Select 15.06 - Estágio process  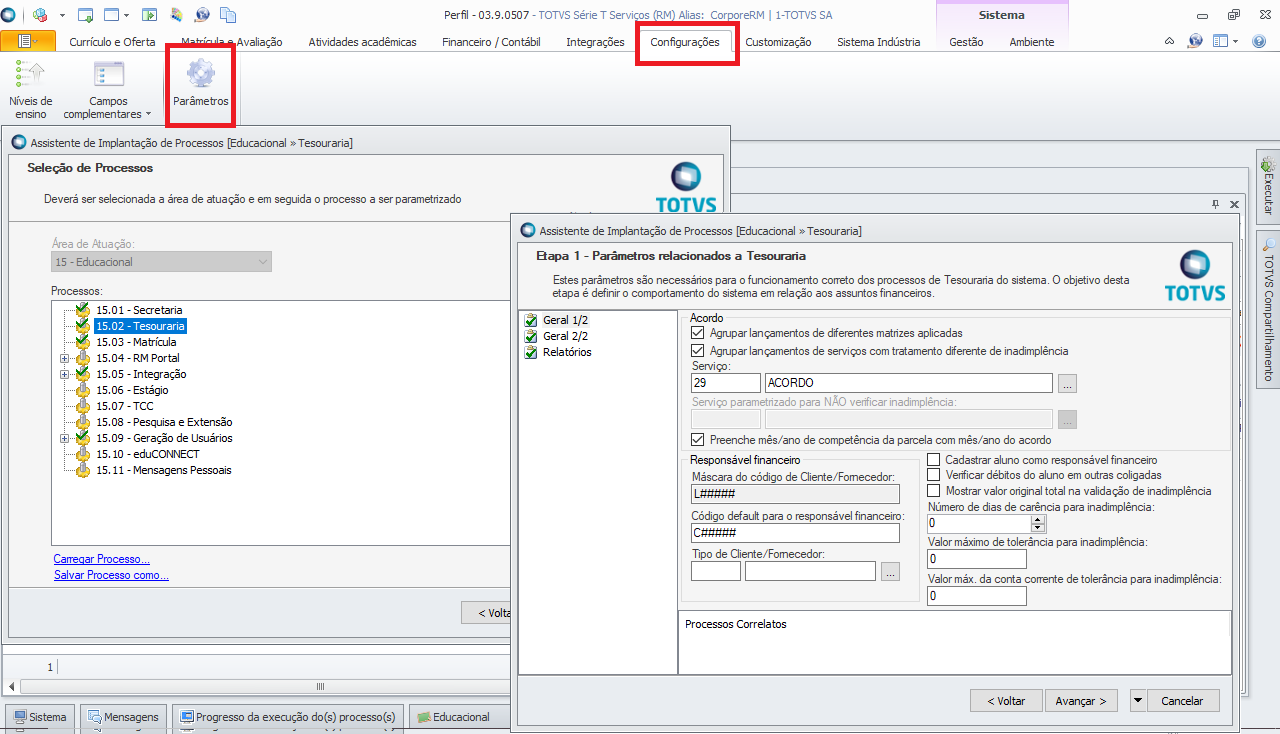click(x=132, y=390)
